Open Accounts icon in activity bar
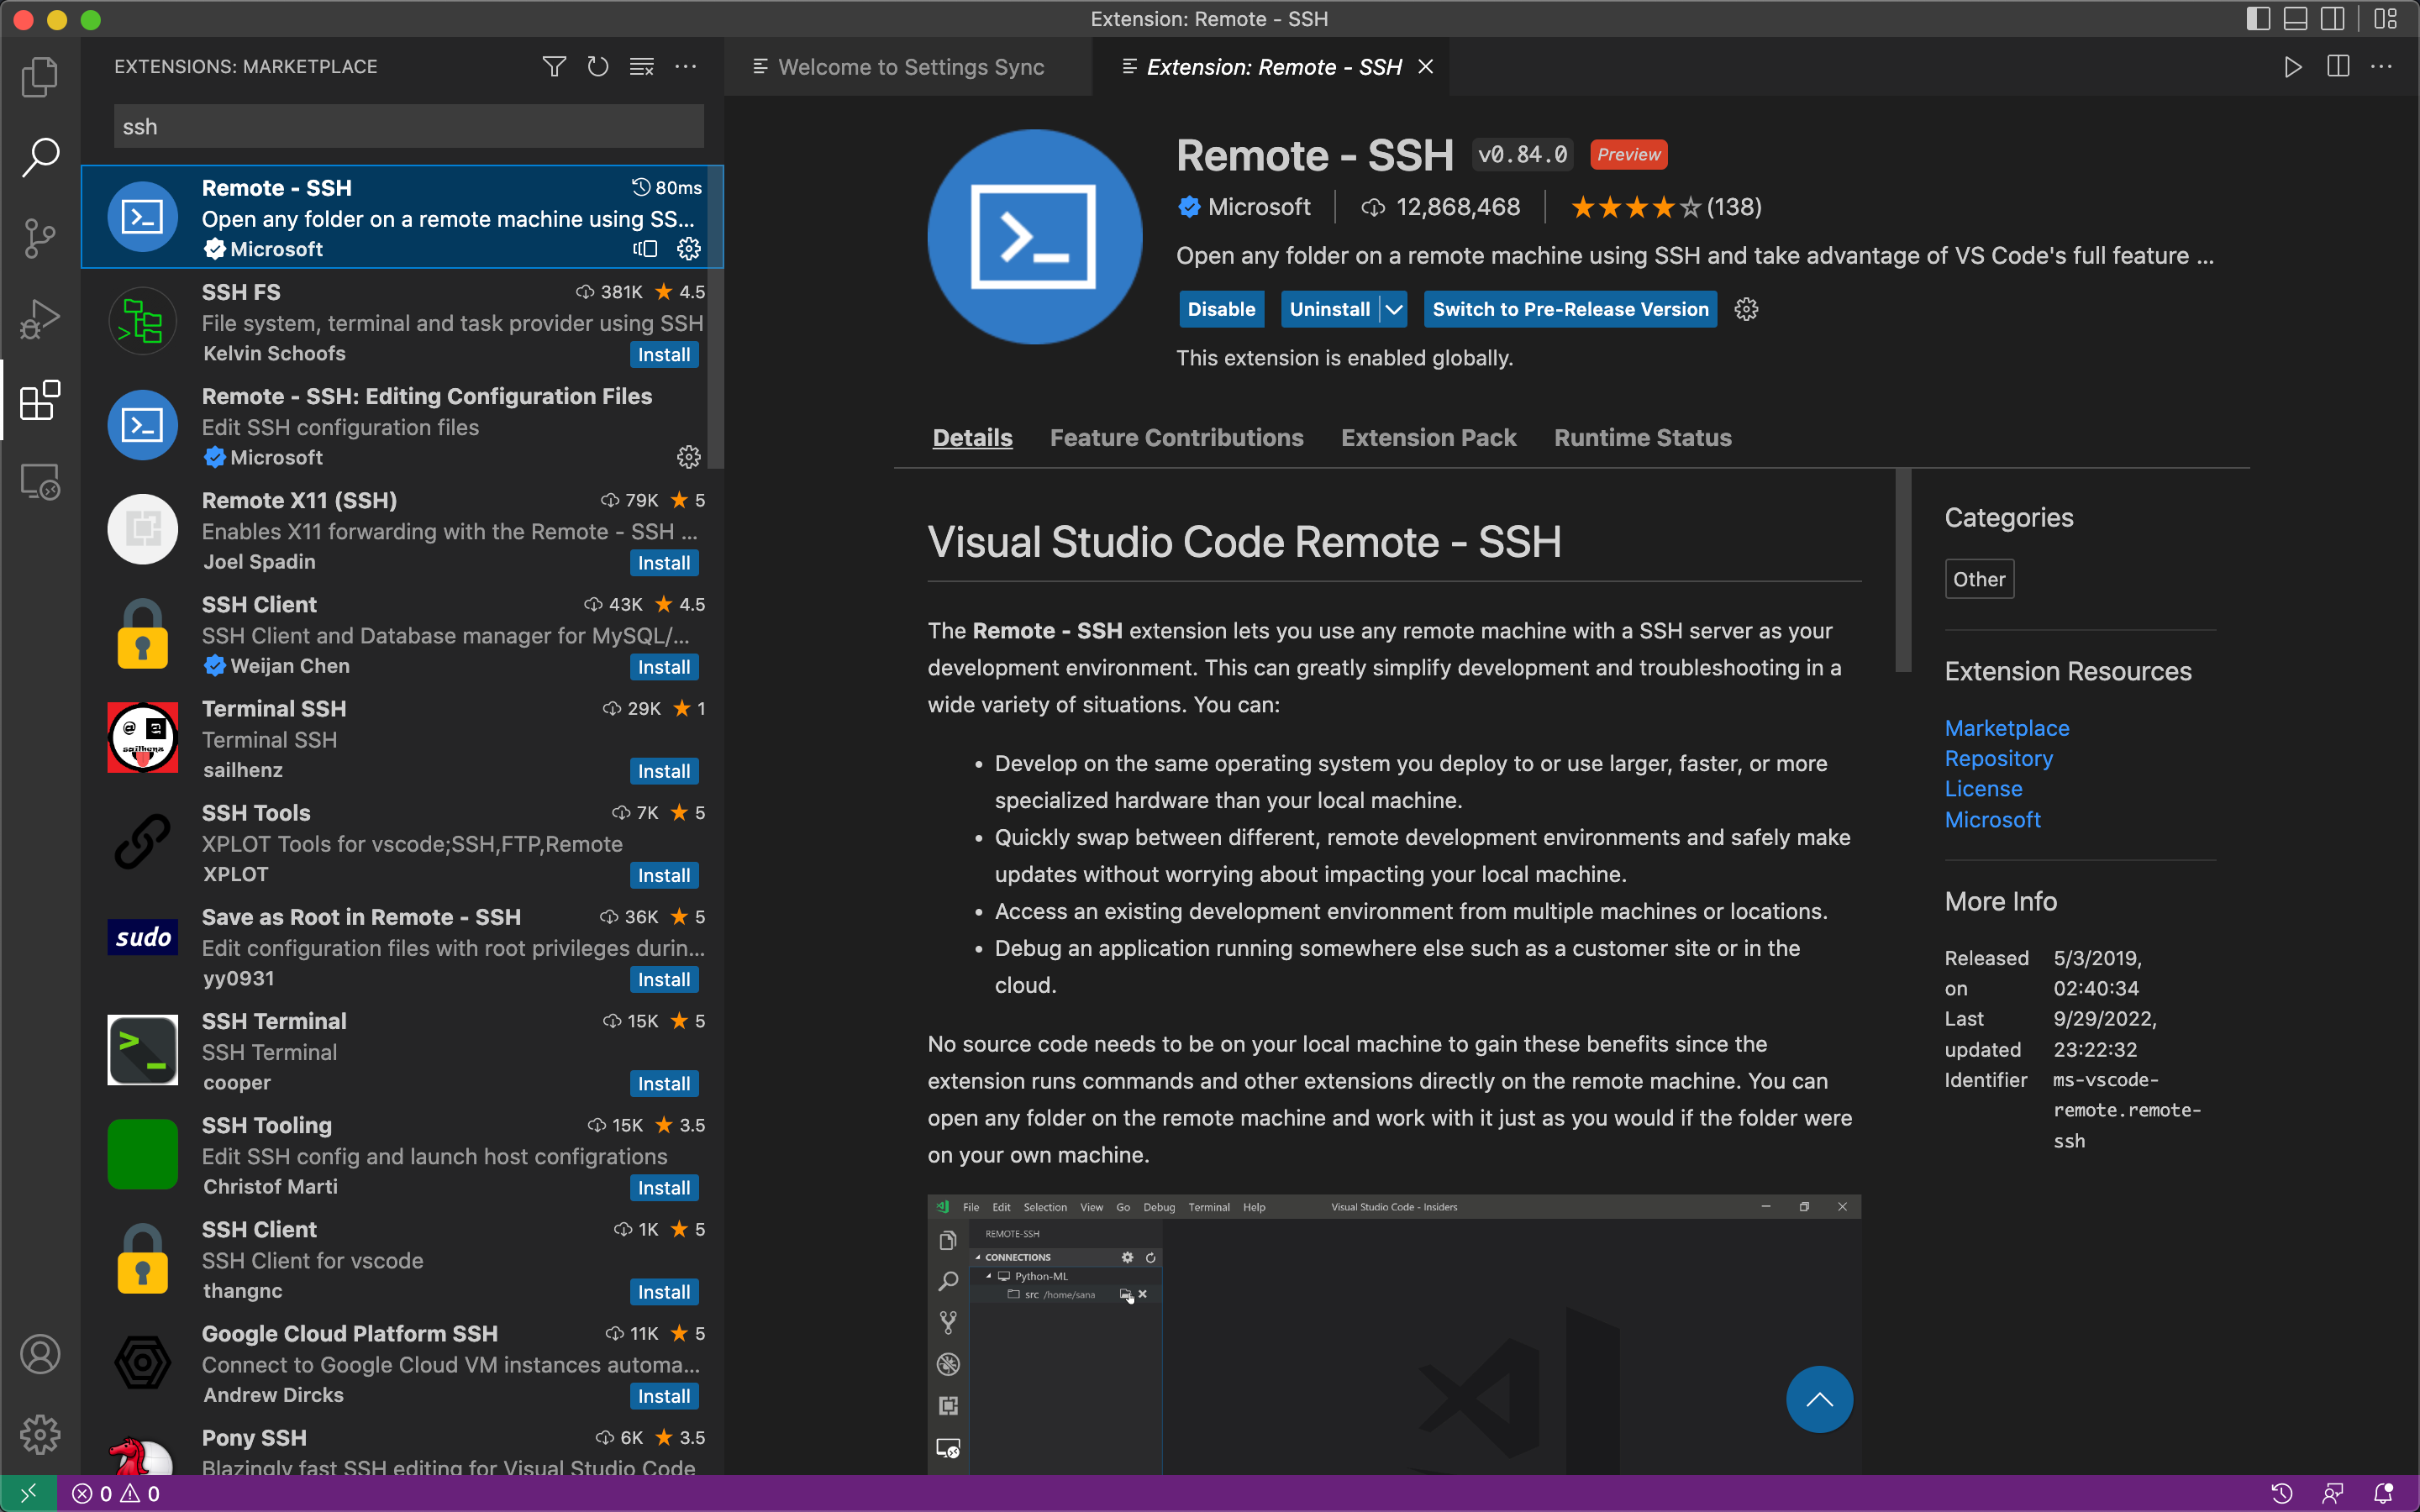Viewport: 2420px width, 1512px height. [40, 1354]
